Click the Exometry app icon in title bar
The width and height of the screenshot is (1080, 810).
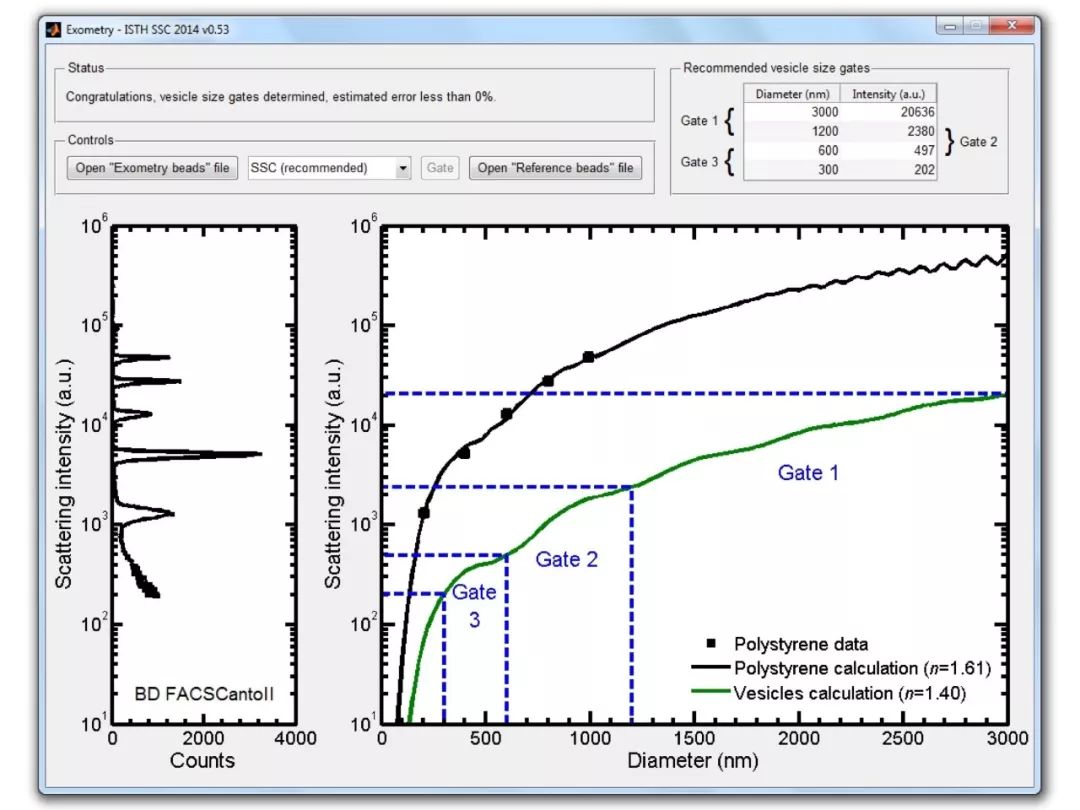[x=54, y=30]
